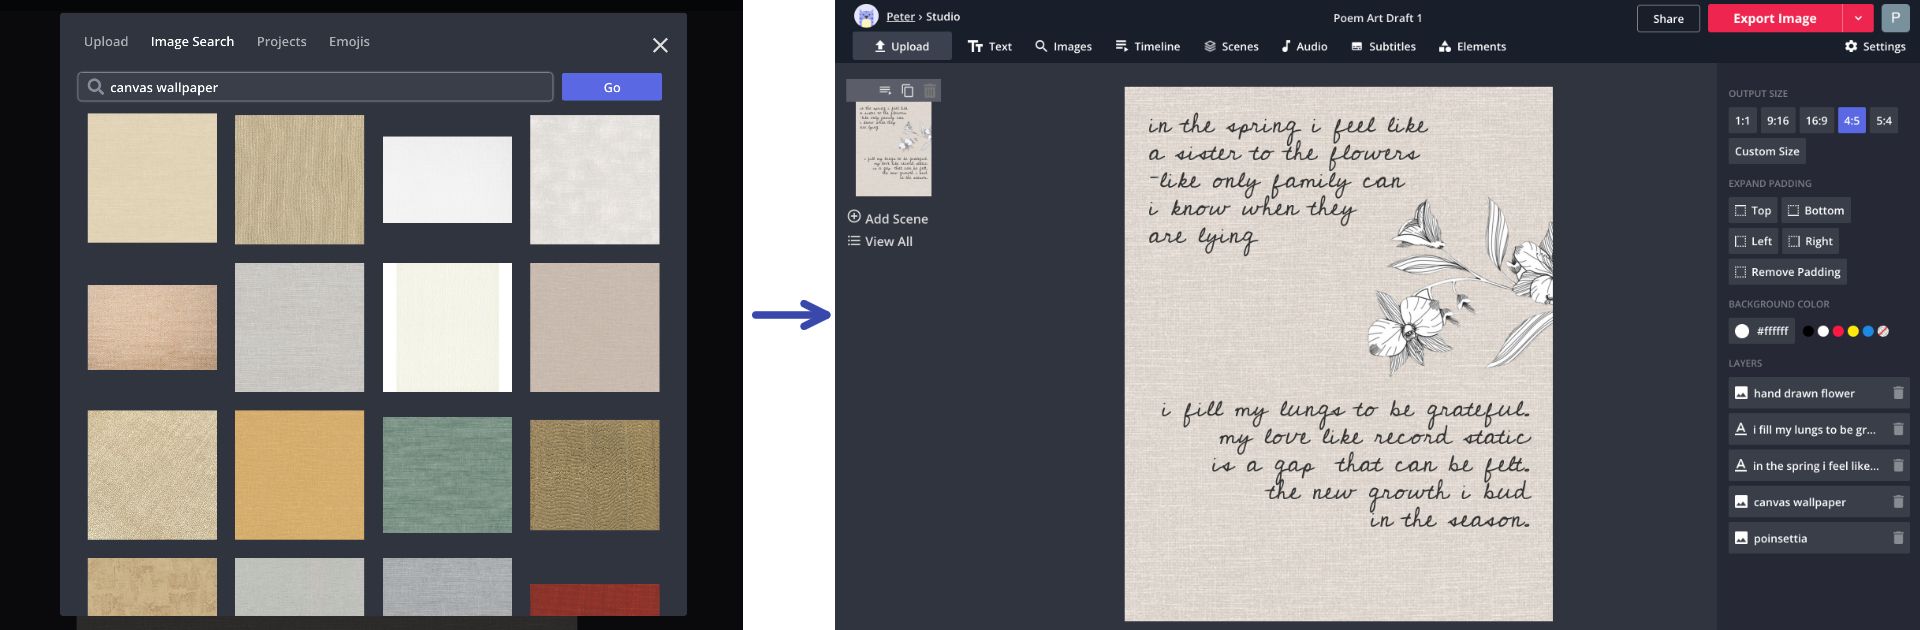The width and height of the screenshot is (1920, 630).
Task: Click the drag-handle icon above the scene thumbnail
Action: 885,91
